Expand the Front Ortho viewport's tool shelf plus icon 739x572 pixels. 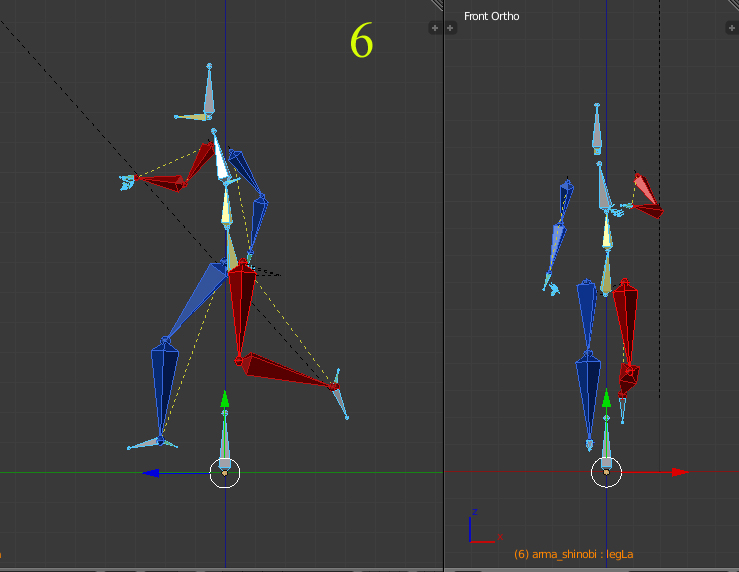(450, 28)
